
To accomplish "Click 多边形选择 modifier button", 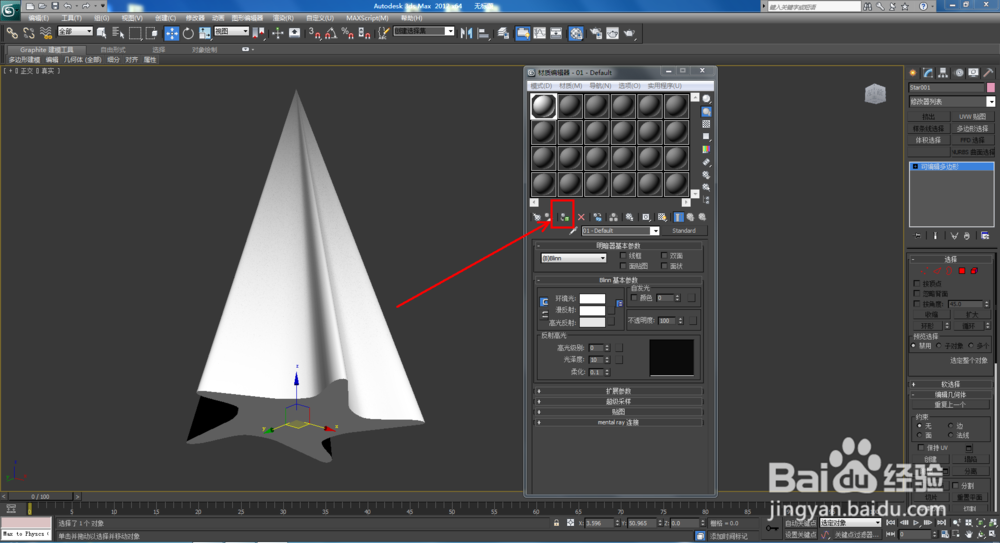I will pos(972,128).
